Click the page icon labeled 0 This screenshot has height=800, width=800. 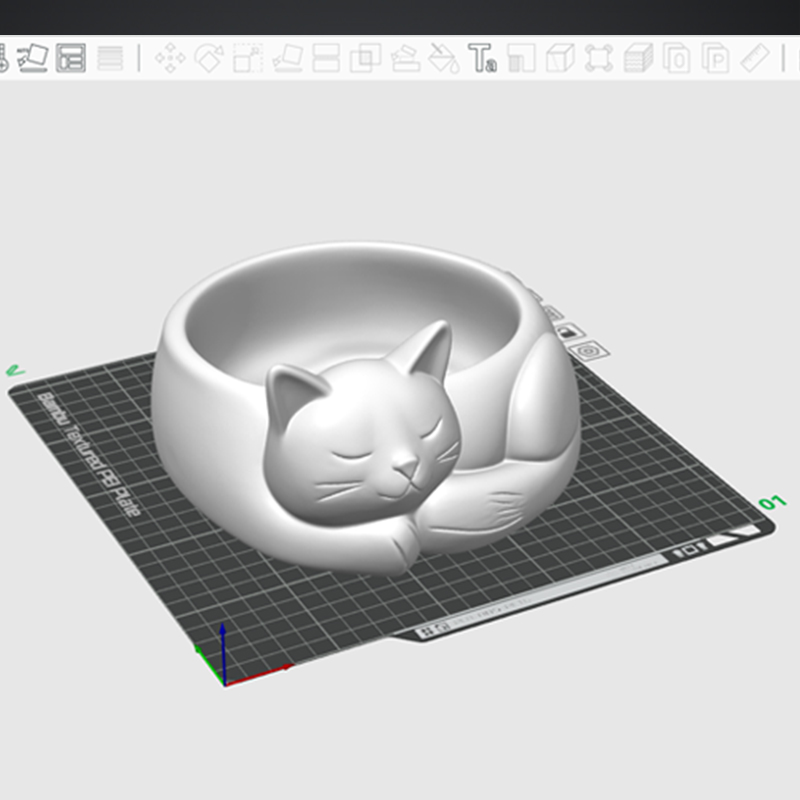tap(677, 58)
